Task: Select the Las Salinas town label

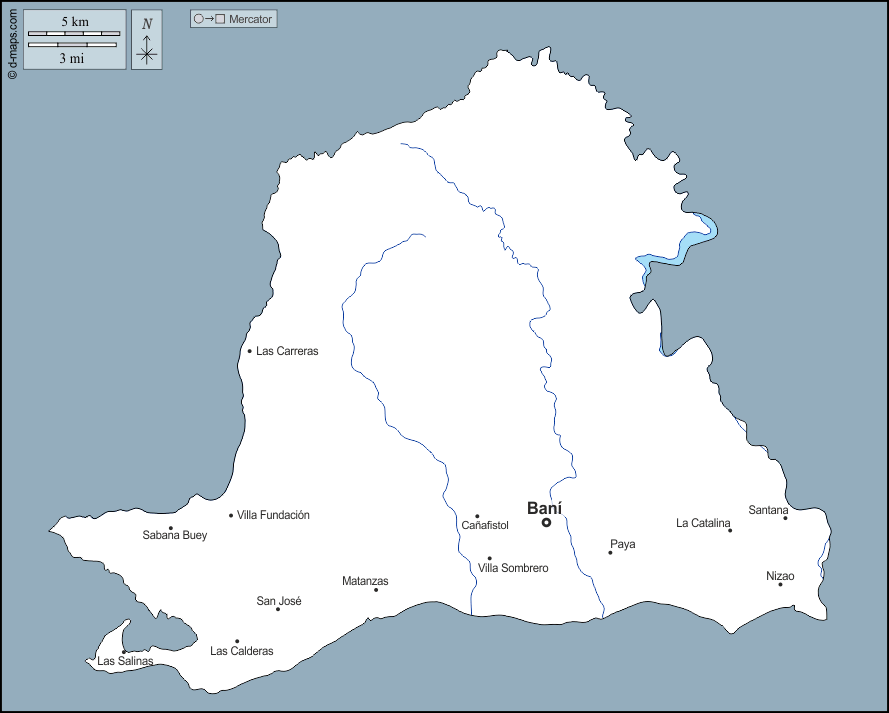Action: pos(125,661)
